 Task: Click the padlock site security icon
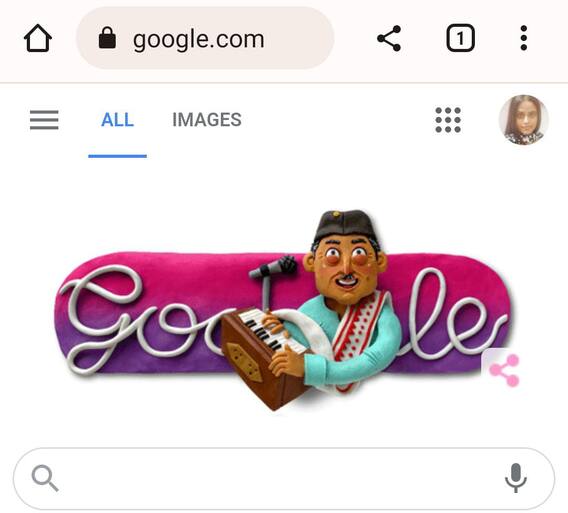click(x=107, y=38)
